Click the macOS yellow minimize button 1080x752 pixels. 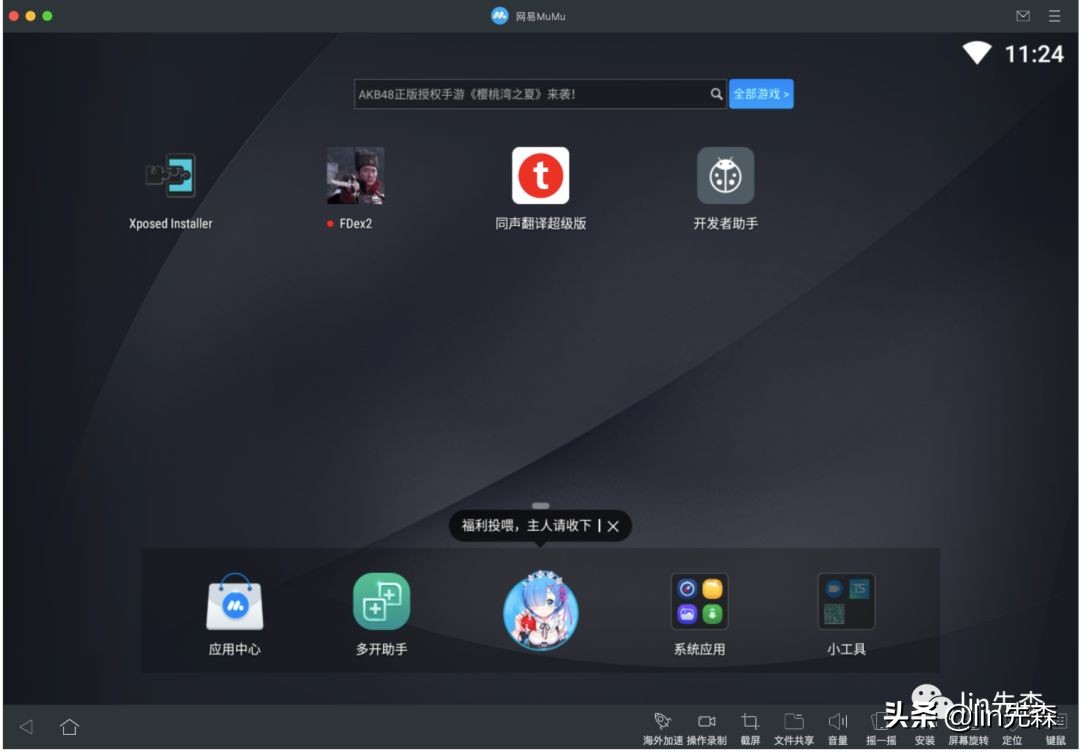[x=30, y=16]
